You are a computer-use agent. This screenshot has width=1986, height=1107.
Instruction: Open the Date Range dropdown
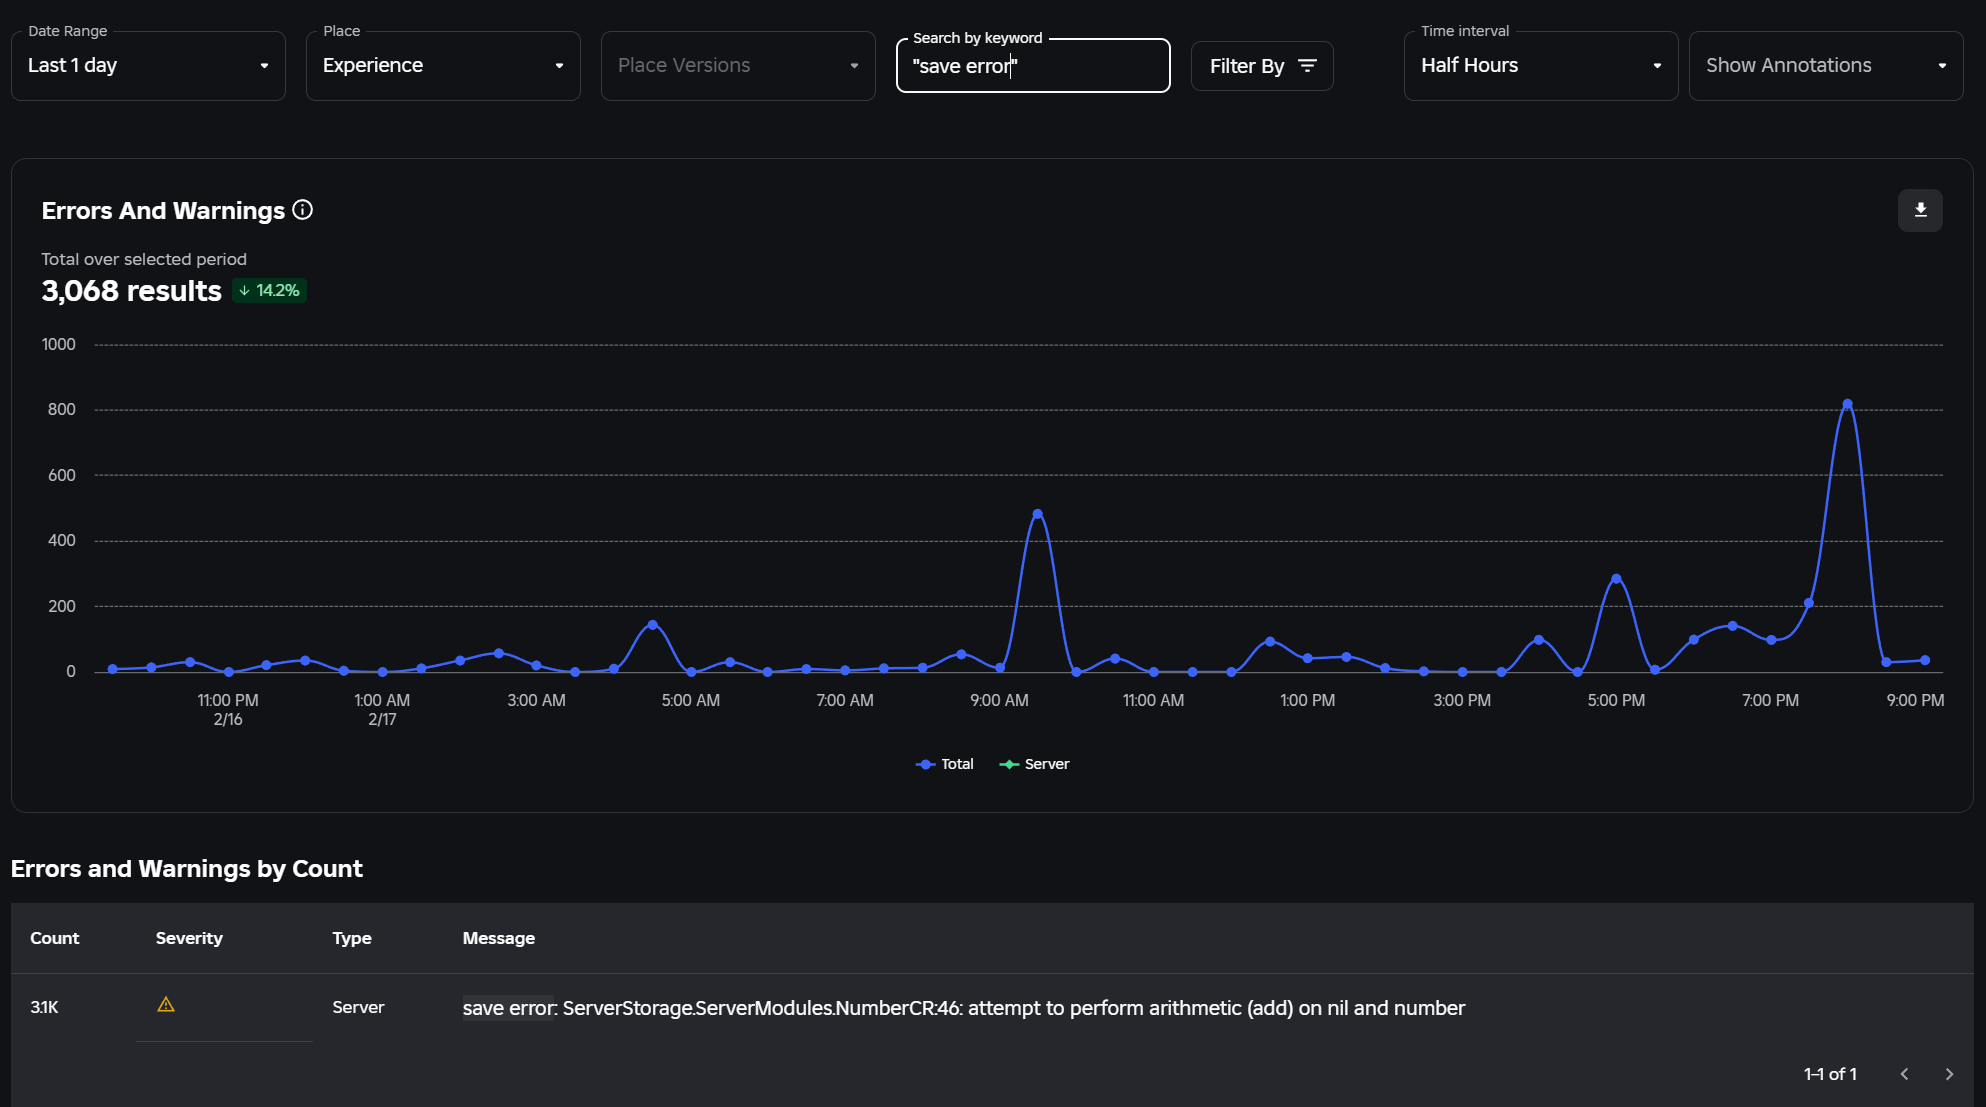tap(148, 66)
